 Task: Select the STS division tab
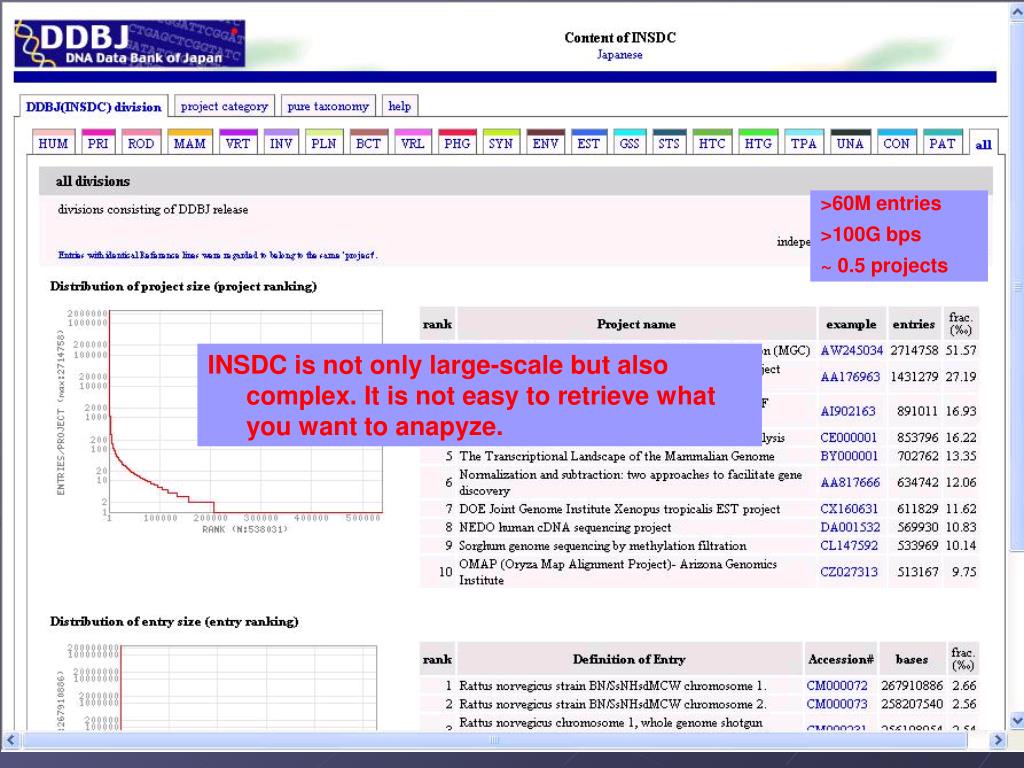pyautogui.click(x=669, y=142)
